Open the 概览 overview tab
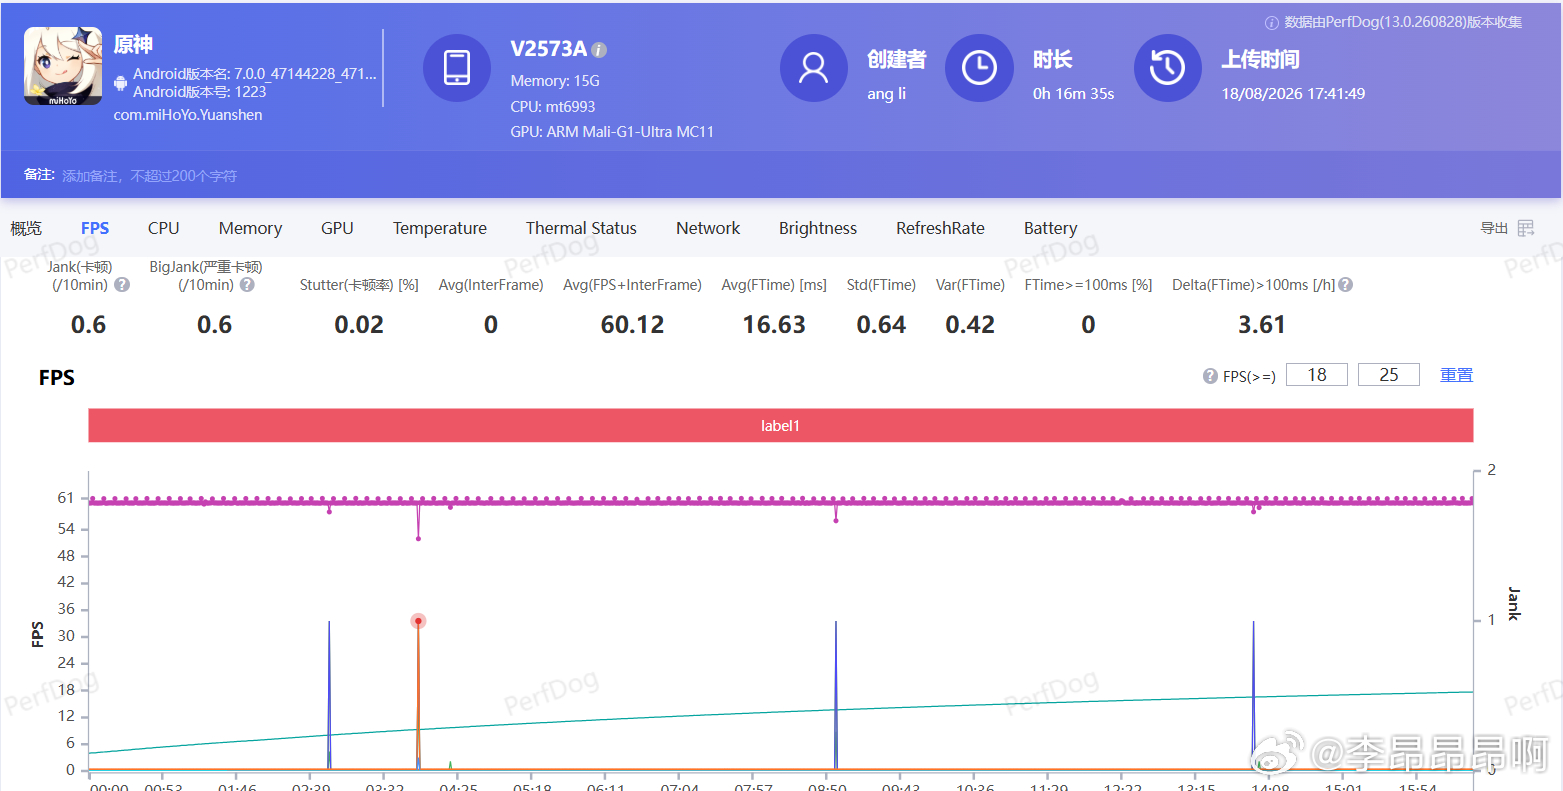The width and height of the screenshot is (1563, 791). point(26,228)
